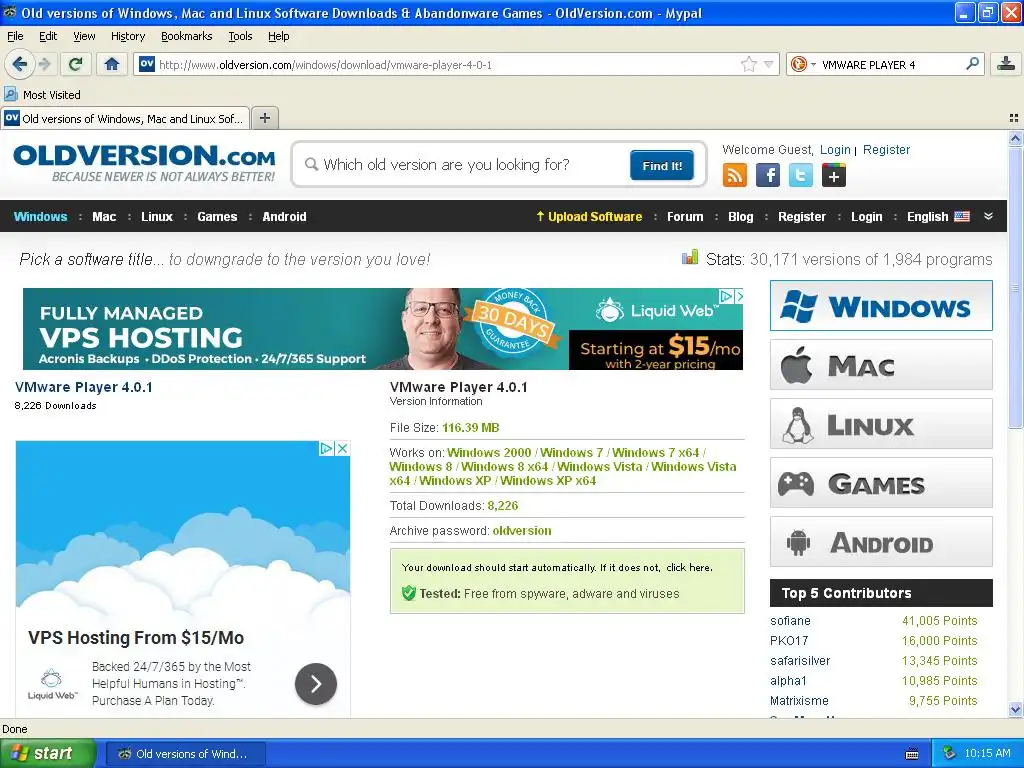Open the Twitter icon in the header
1024x768 pixels.
coord(801,175)
